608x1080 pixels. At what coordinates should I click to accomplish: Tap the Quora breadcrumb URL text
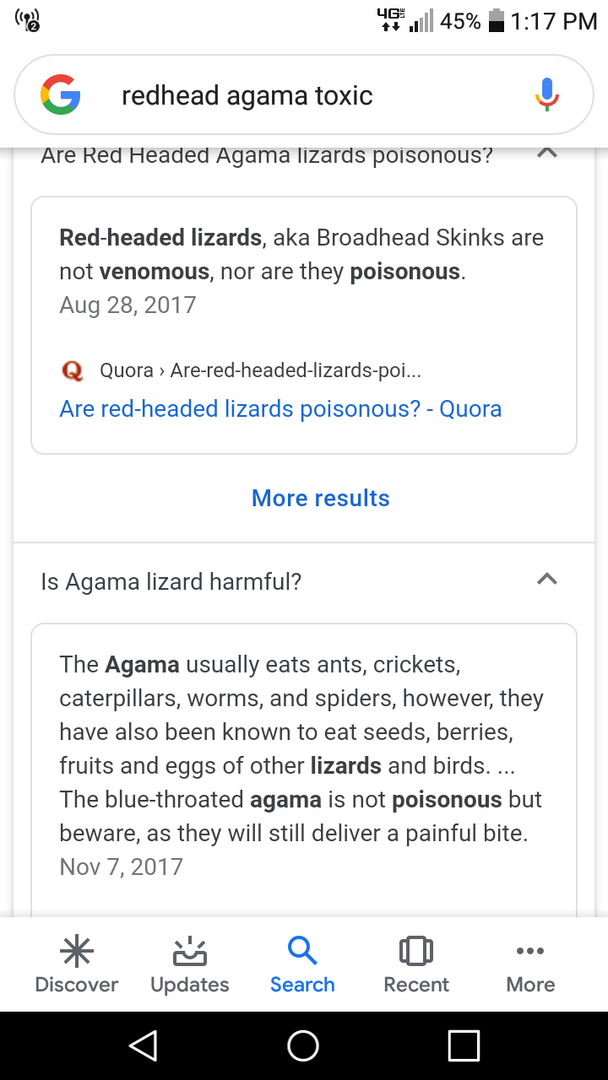260,371
